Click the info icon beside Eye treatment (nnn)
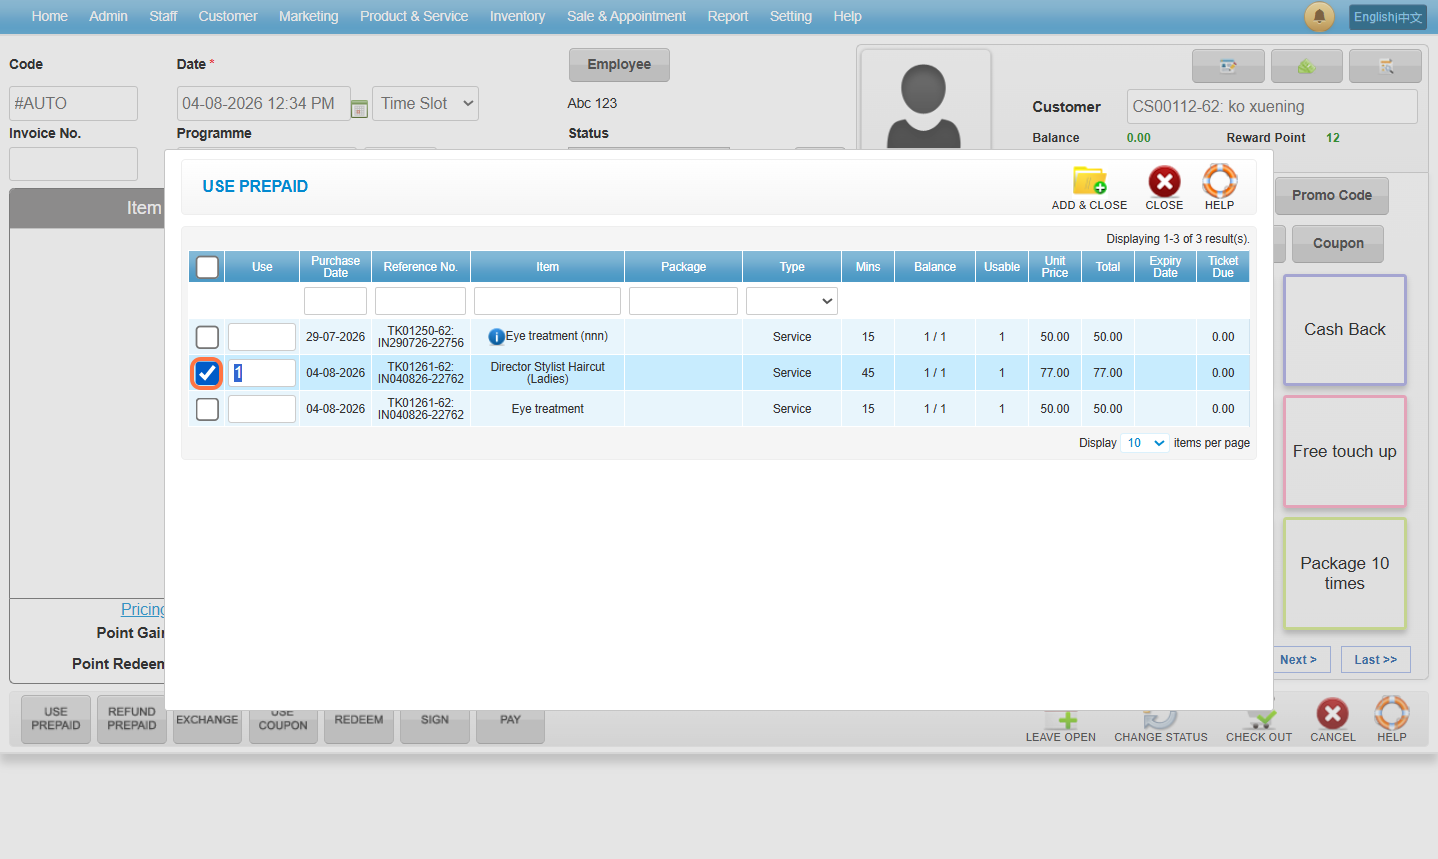The image size is (1438, 859). pyautogui.click(x=496, y=337)
